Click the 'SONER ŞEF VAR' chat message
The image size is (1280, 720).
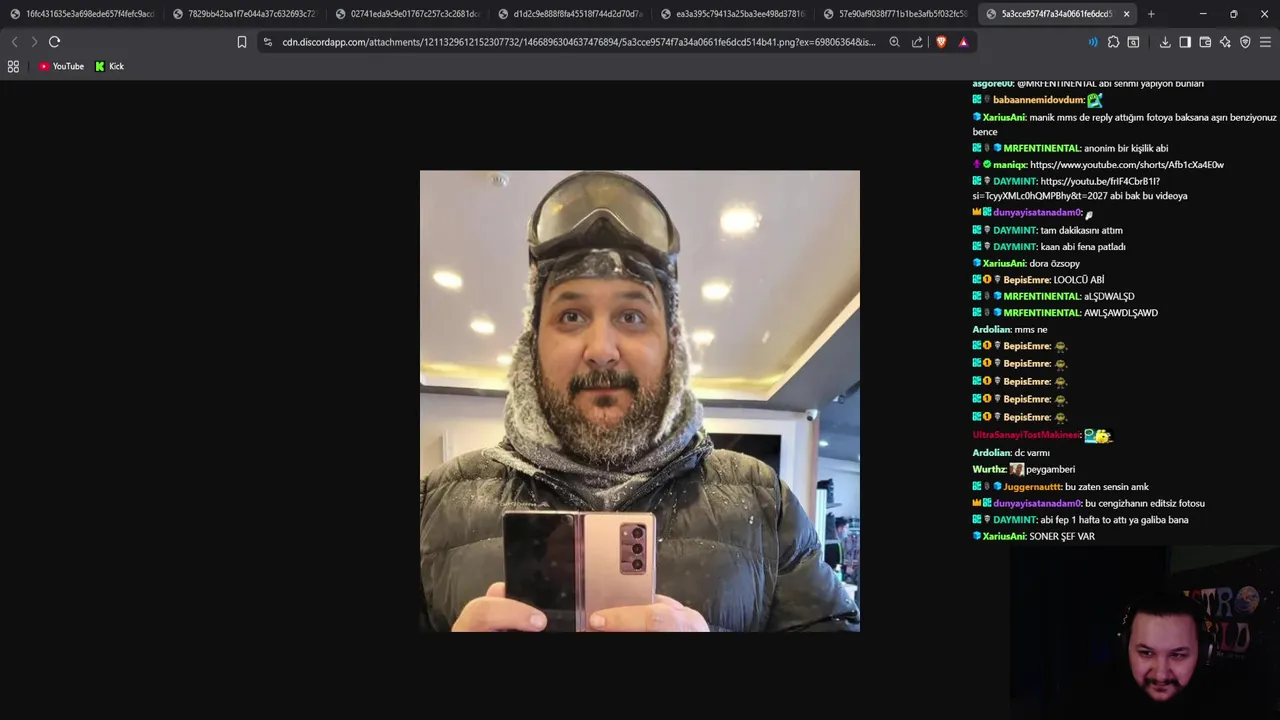(x=1062, y=536)
